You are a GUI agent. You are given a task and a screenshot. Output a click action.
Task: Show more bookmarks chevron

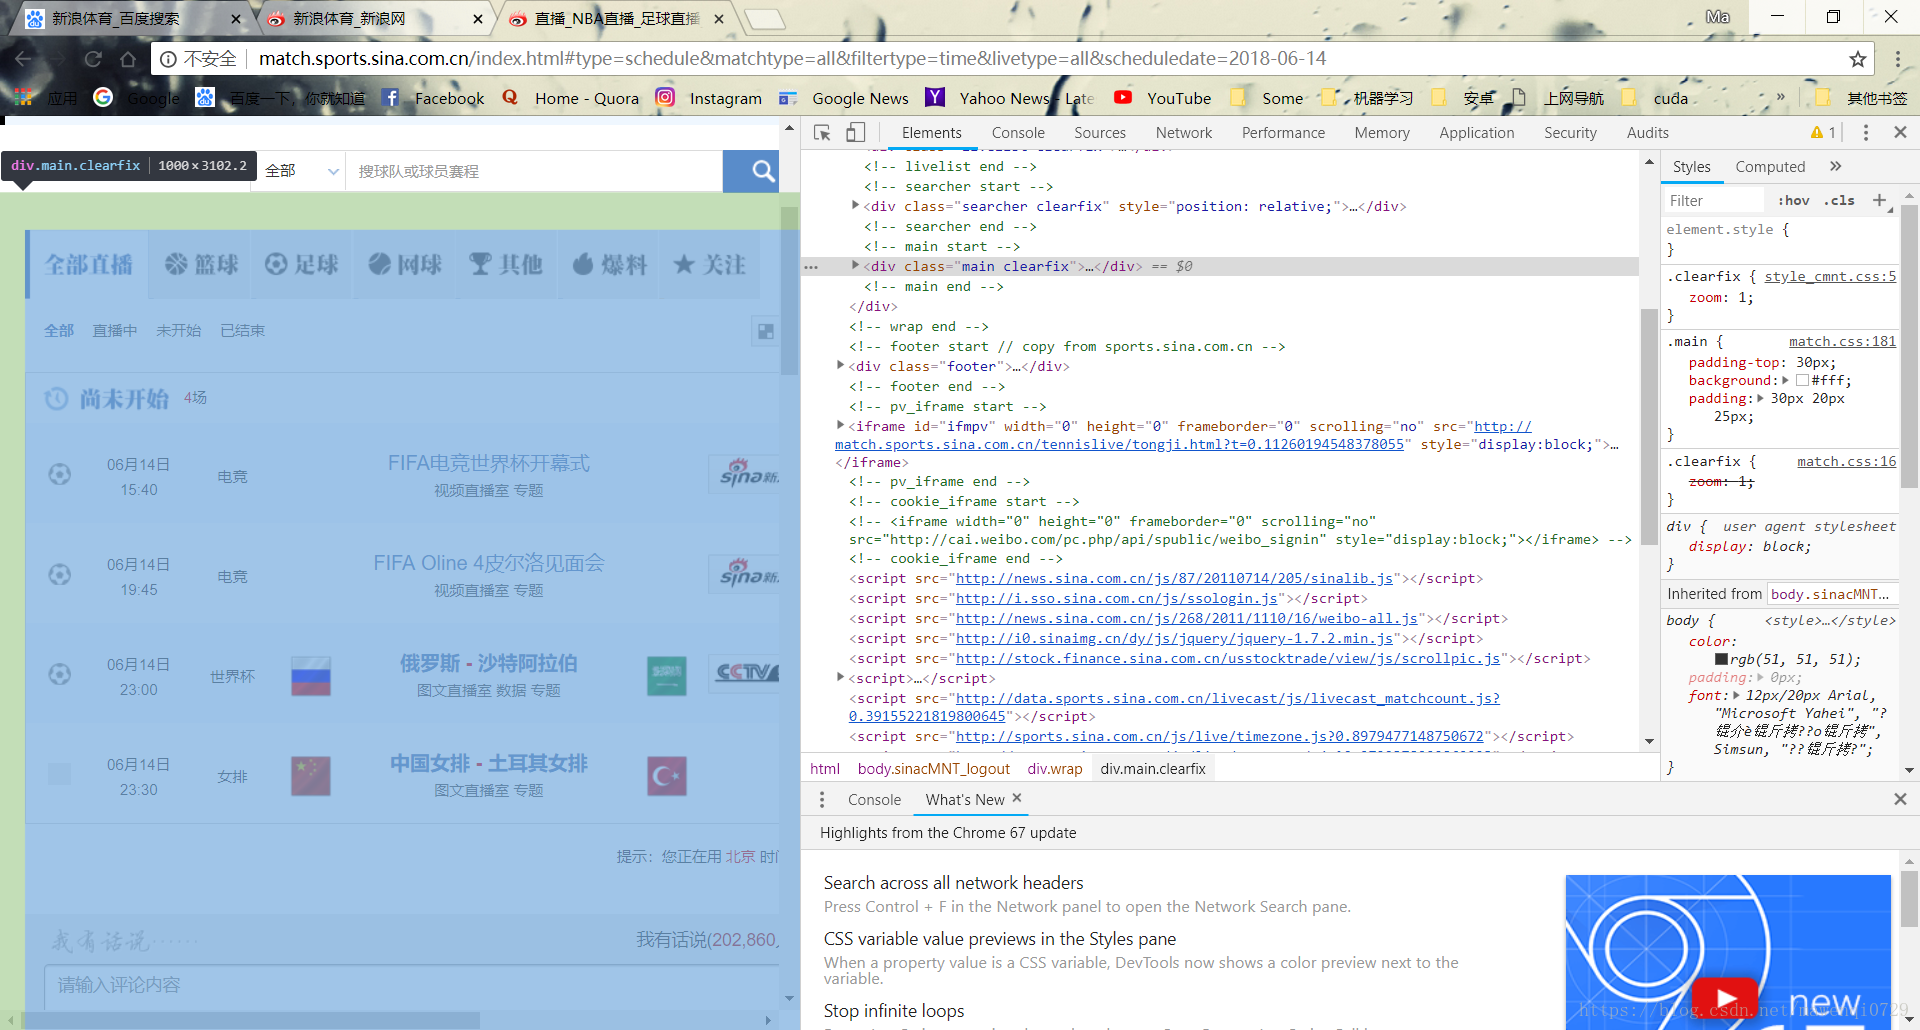[1781, 97]
